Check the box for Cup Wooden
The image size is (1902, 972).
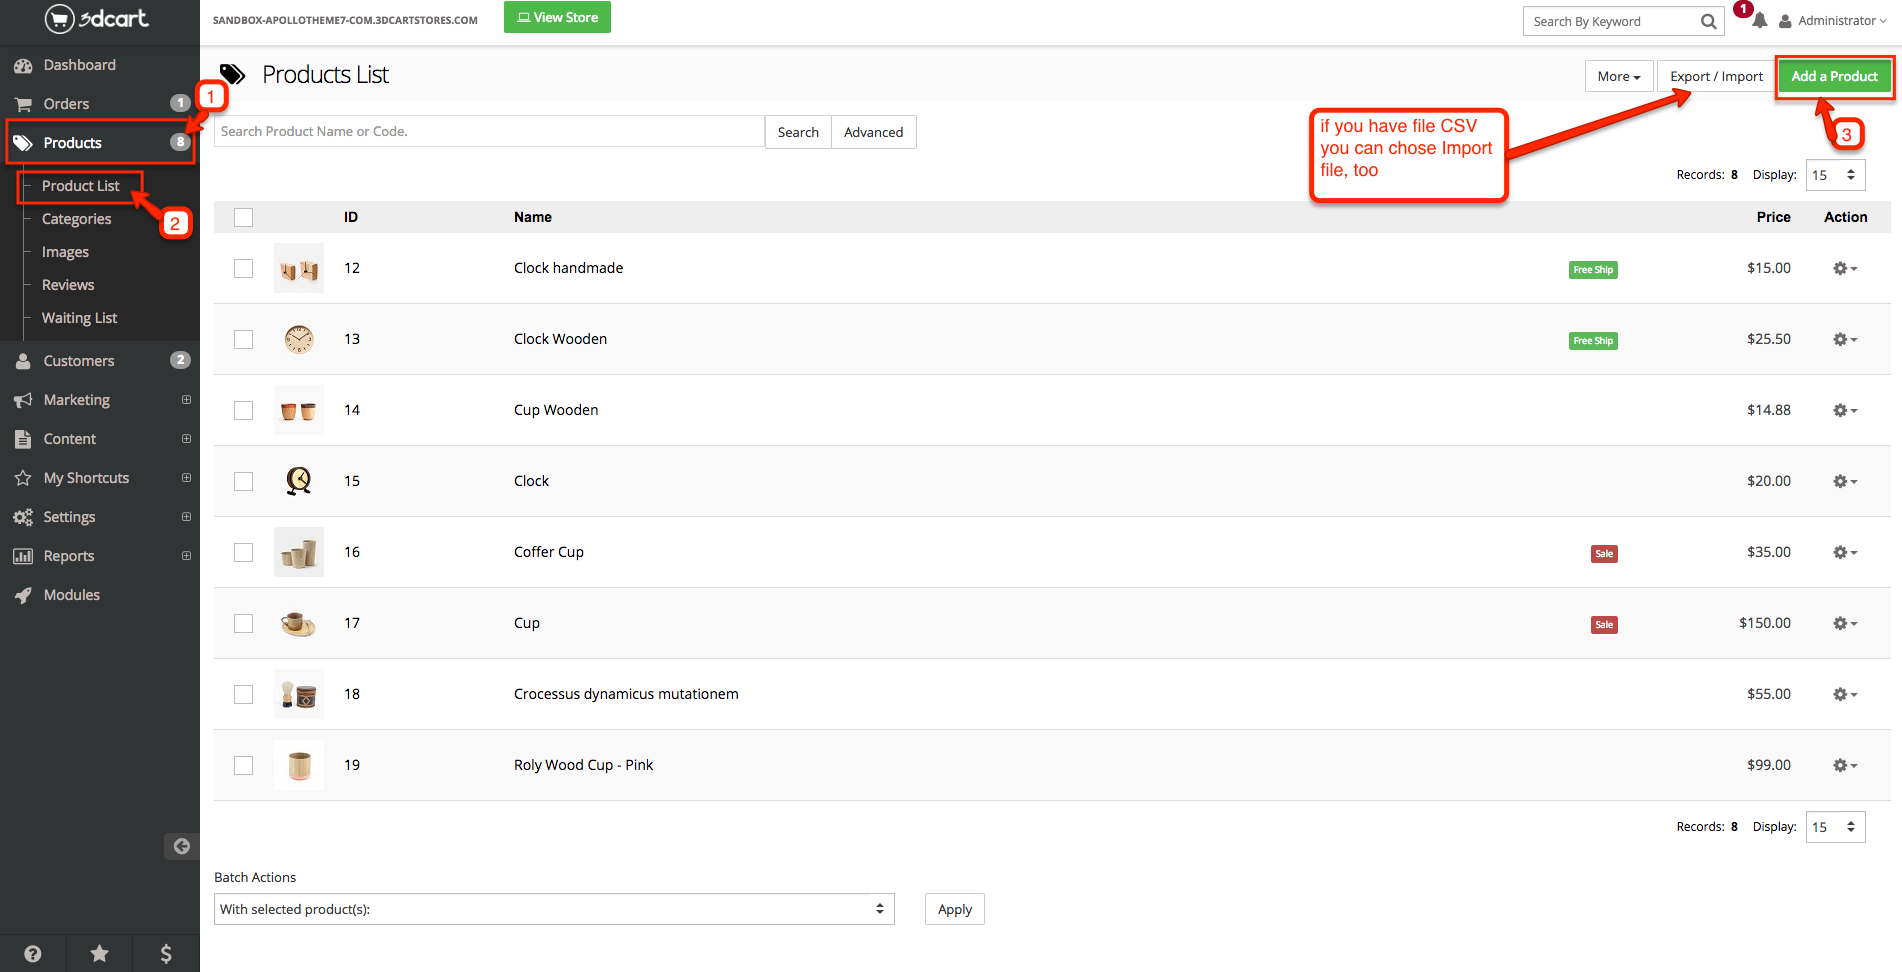click(x=243, y=410)
